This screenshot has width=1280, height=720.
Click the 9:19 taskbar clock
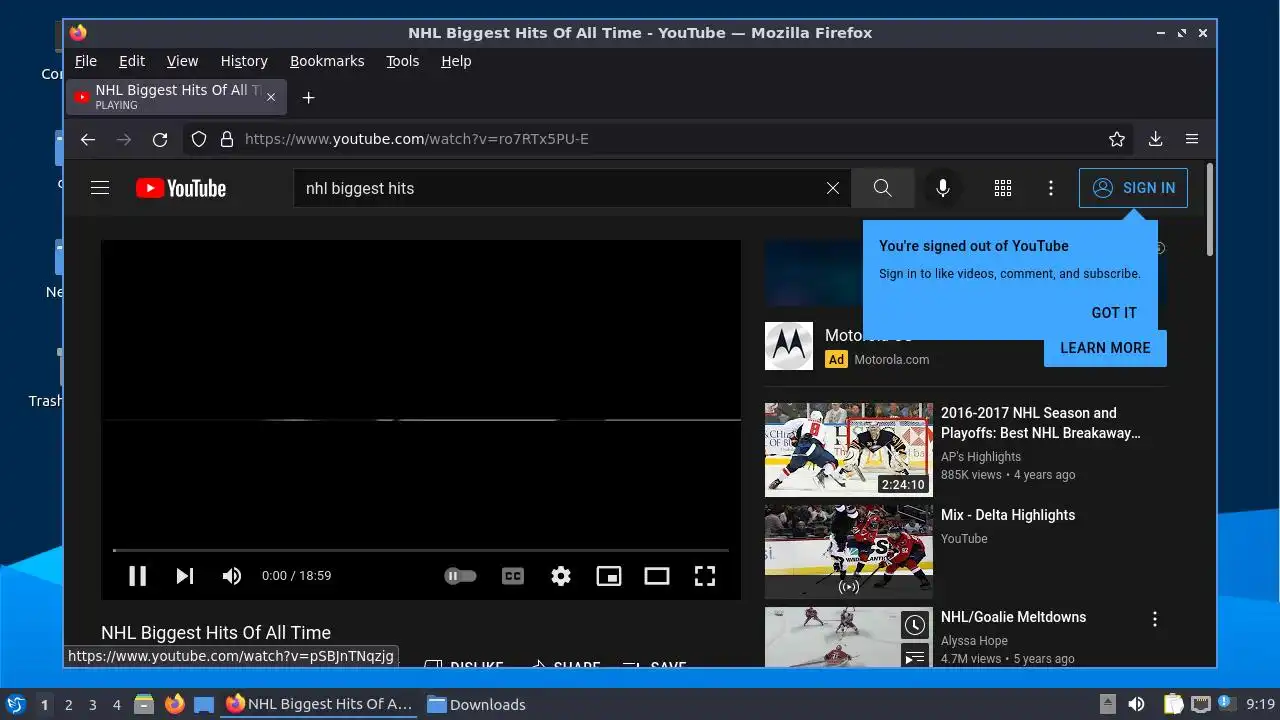[x=1260, y=704]
